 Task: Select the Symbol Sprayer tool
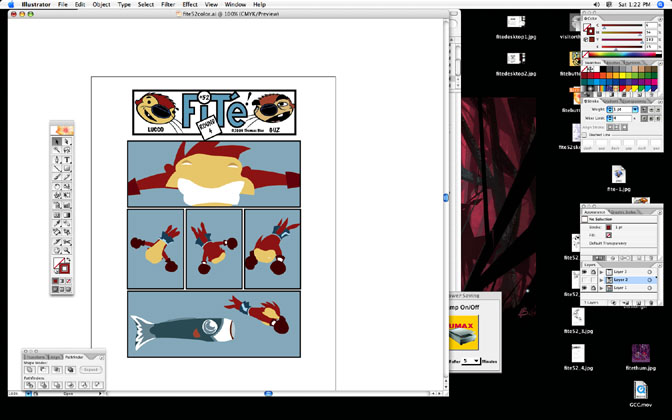point(56,205)
